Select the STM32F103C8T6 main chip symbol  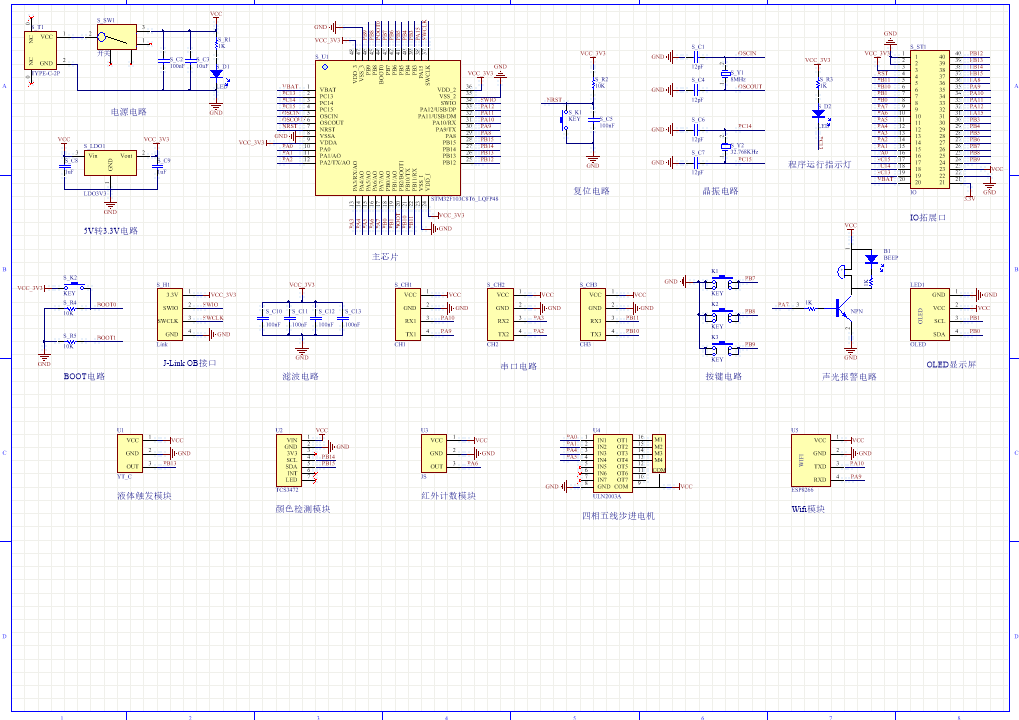(x=388, y=128)
